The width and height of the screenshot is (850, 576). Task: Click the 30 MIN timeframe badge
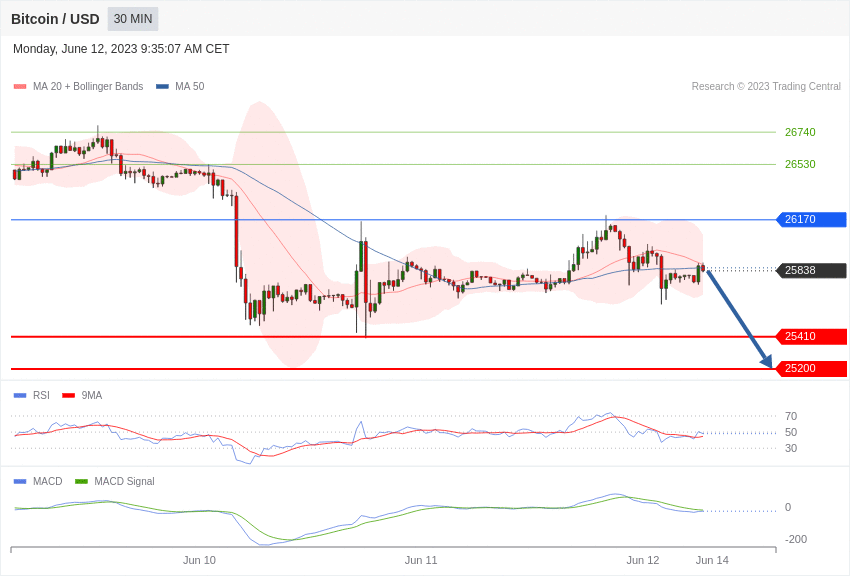click(133, 19)
